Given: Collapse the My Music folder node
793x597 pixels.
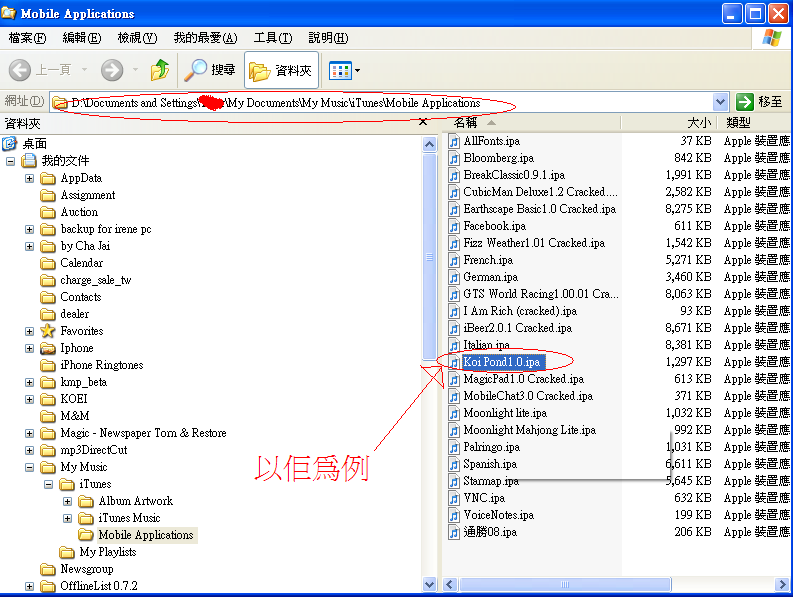Looking at the screenshot, I should pyautogui.click(x=30, y=467).
